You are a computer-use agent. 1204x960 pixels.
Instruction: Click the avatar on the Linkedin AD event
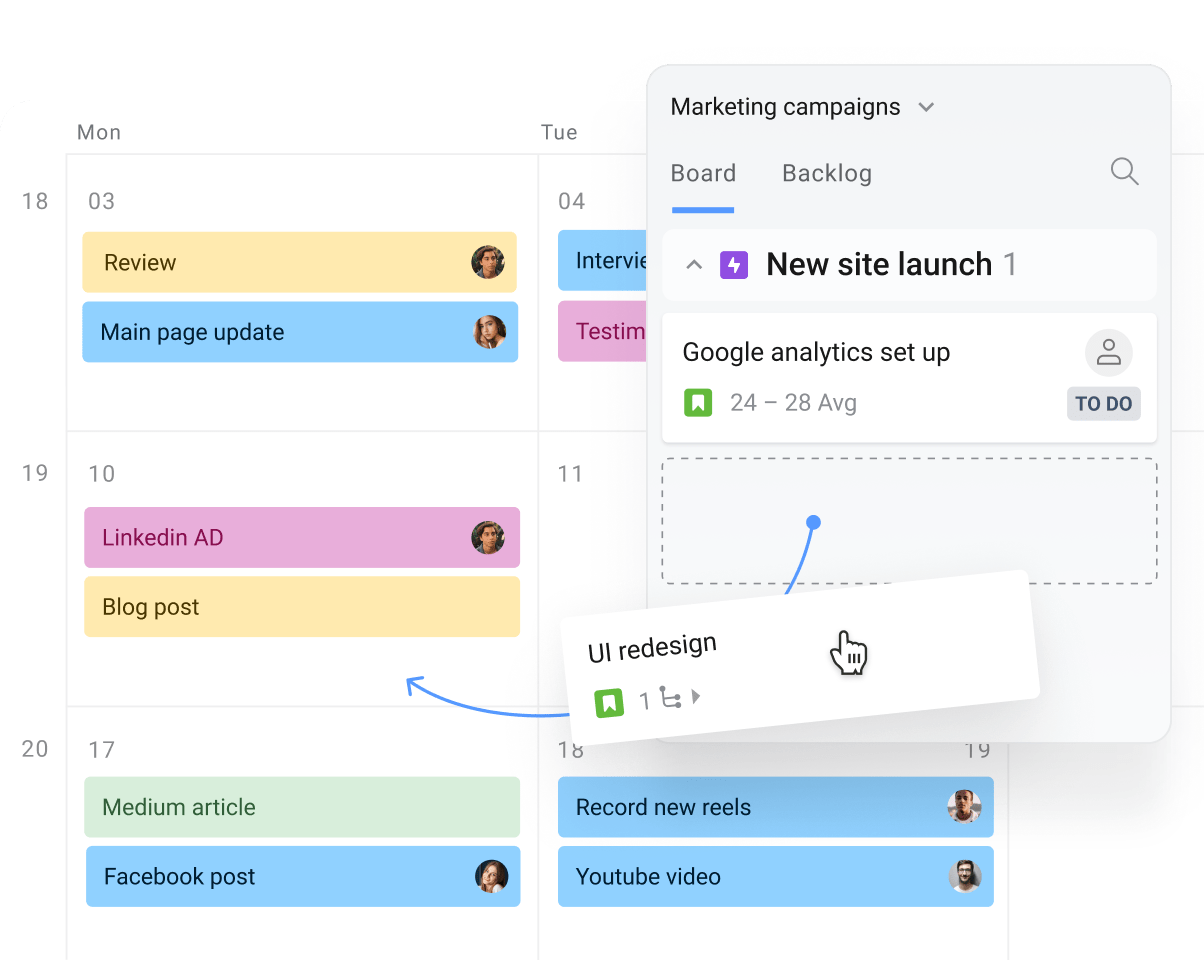coord(490,538)
